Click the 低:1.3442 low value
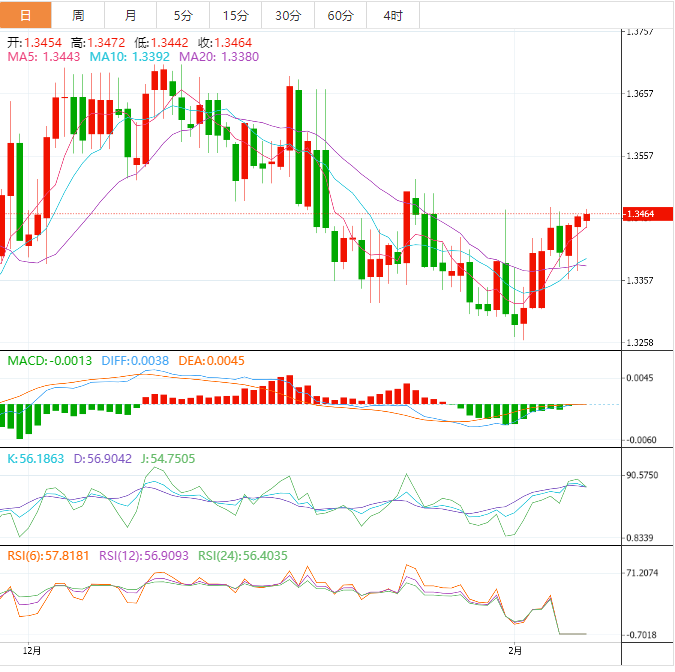This screenshot has width=675, height=672. tap(161, 43)
